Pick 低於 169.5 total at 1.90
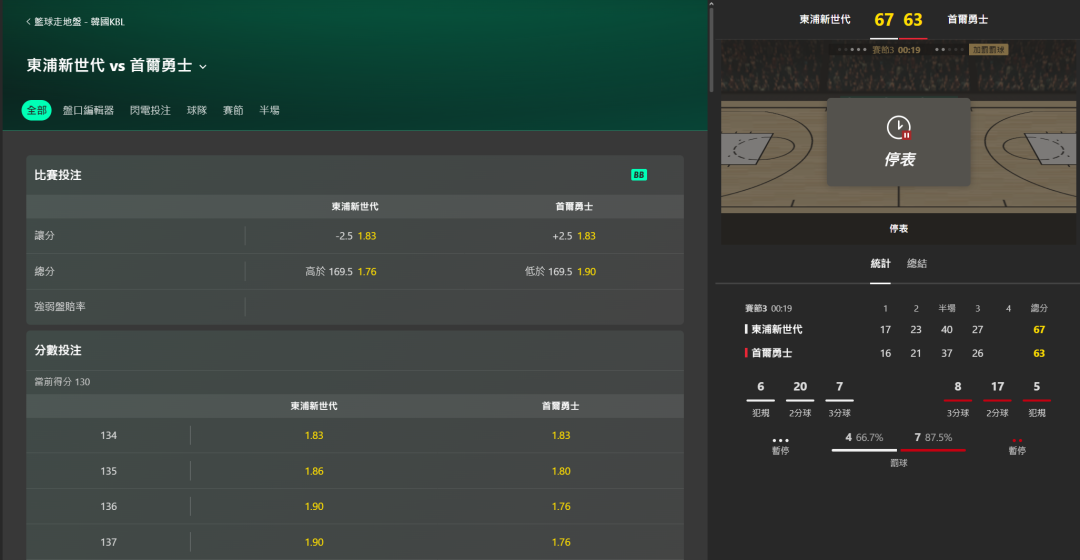Screen dimensions: 1080x560 click(x=574, y=272)
